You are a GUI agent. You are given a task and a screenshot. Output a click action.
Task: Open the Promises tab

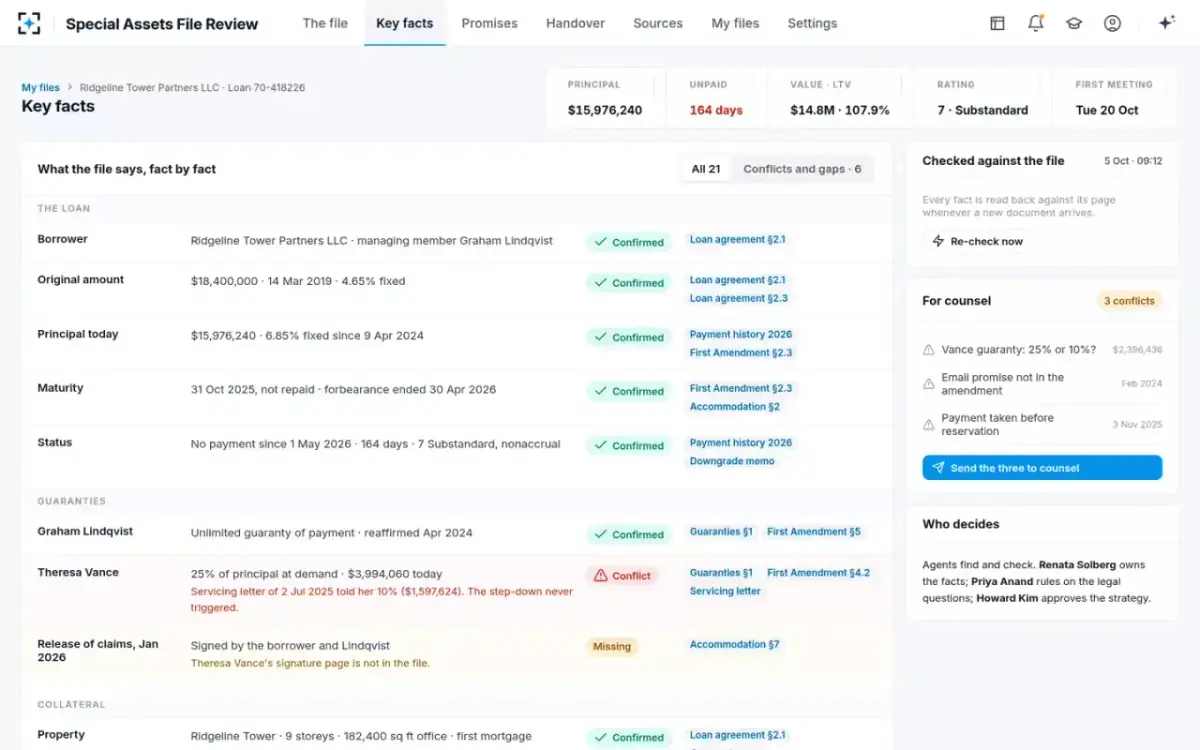(x=489, y=23)
